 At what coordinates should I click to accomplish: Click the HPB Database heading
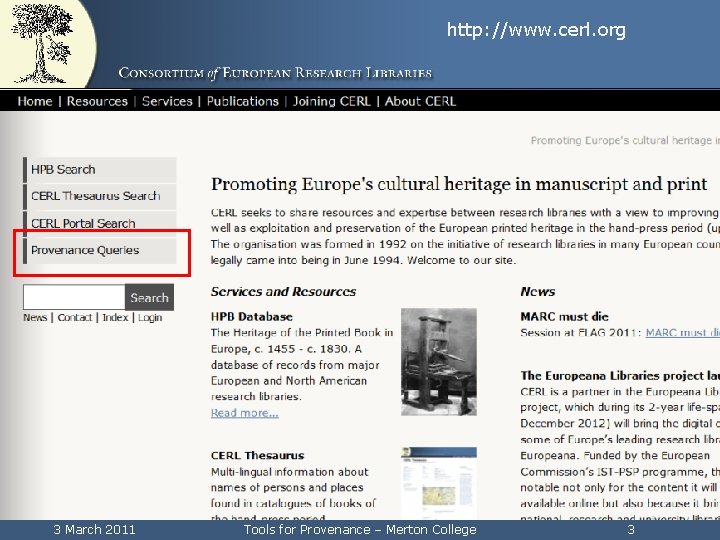(x=252, y=317)
